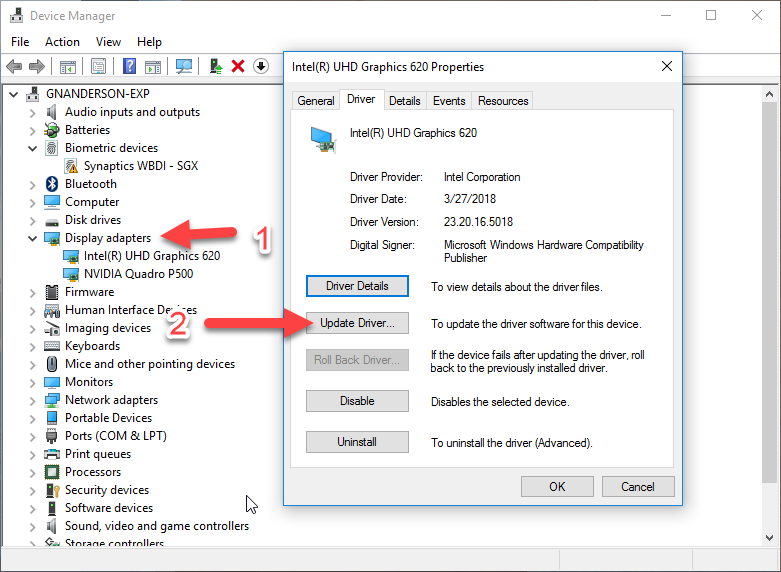Toggle the Show/Hide Console Tree icon
The height and width of the screenshot is (572, 781).
(68, 66)
